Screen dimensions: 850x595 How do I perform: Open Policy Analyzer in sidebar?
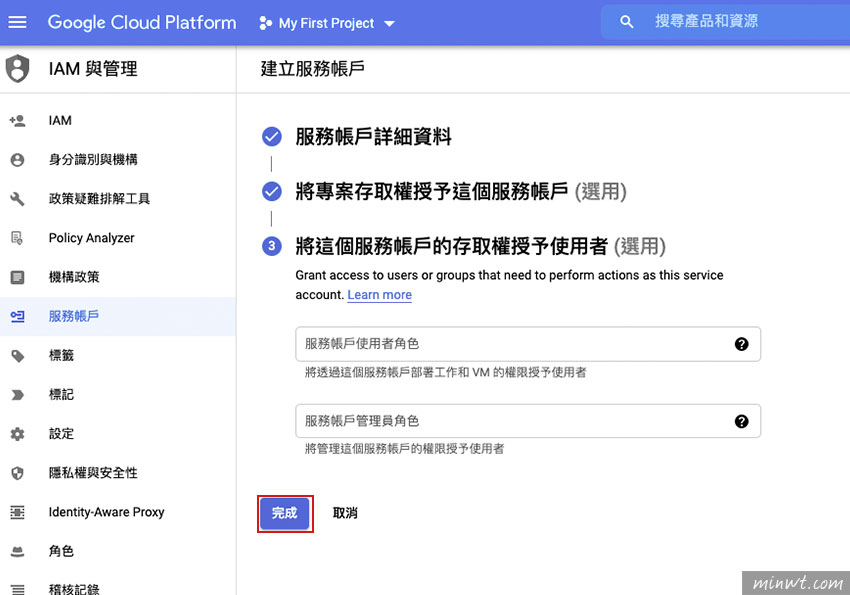click(x=118, y=238)
